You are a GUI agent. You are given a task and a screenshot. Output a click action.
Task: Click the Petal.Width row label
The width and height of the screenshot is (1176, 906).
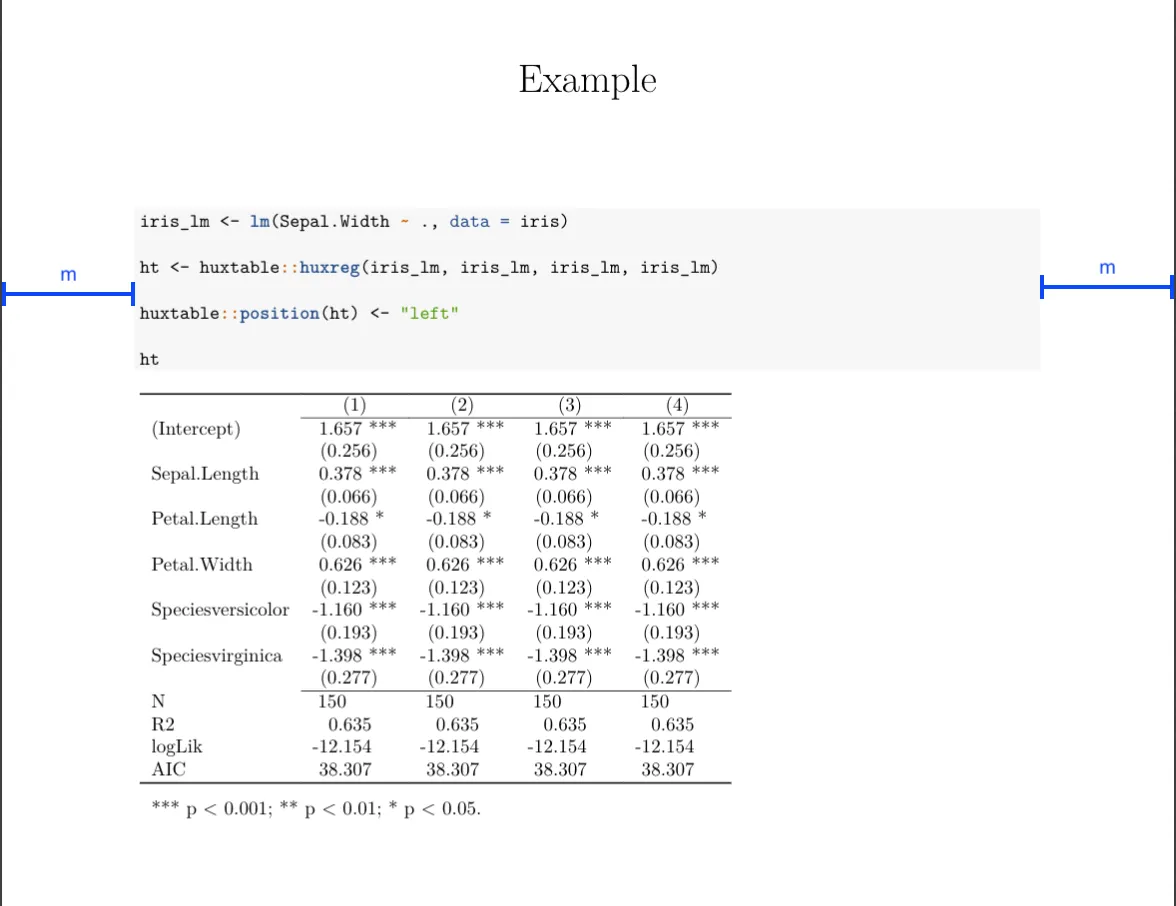(202, 564)
